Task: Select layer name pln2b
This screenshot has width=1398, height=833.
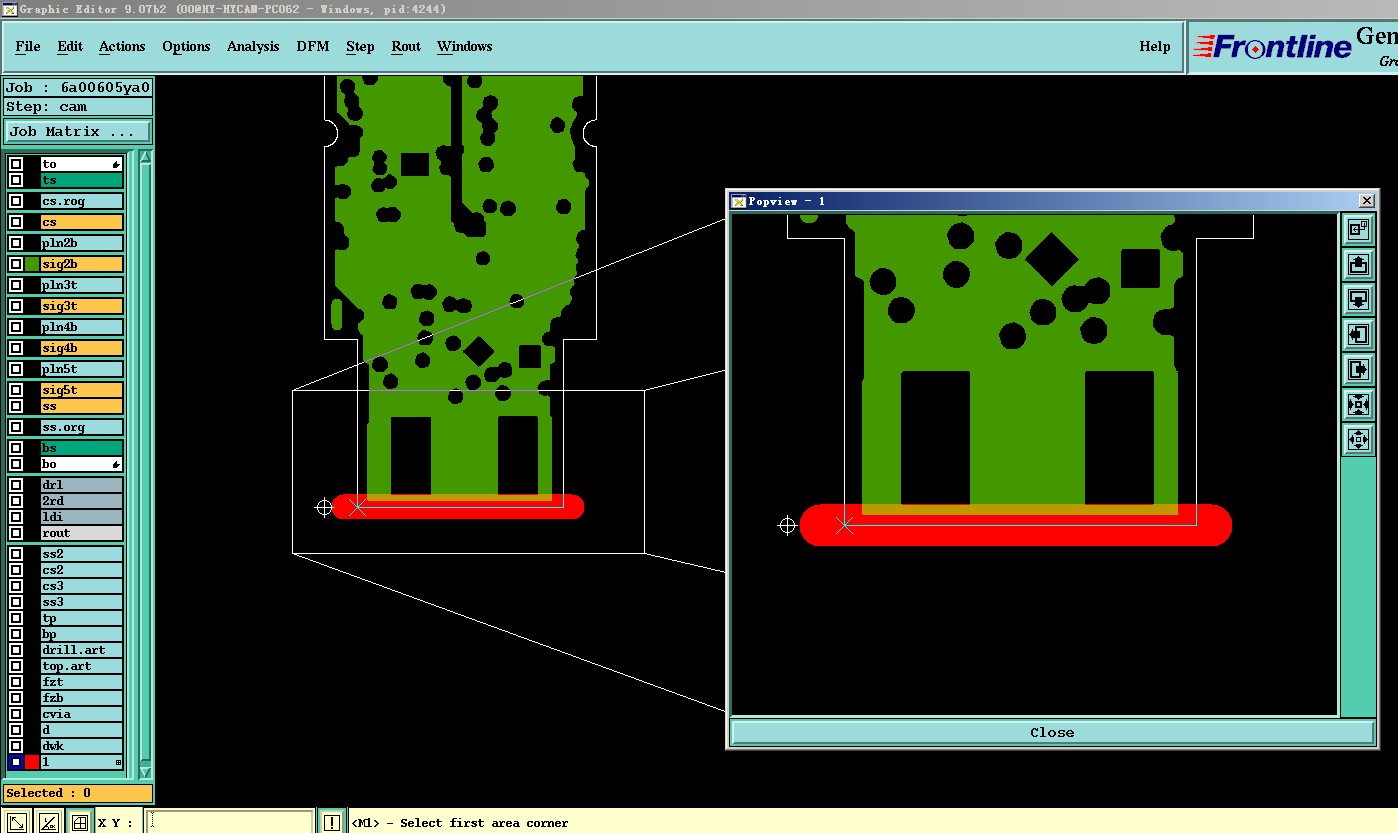Action: point(82,243)
